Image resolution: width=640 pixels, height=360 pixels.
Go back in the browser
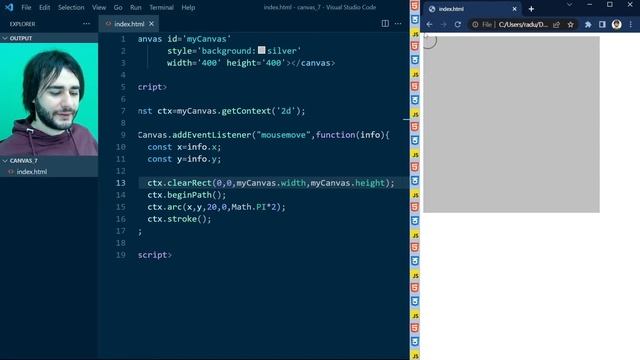tap(429, 24)
